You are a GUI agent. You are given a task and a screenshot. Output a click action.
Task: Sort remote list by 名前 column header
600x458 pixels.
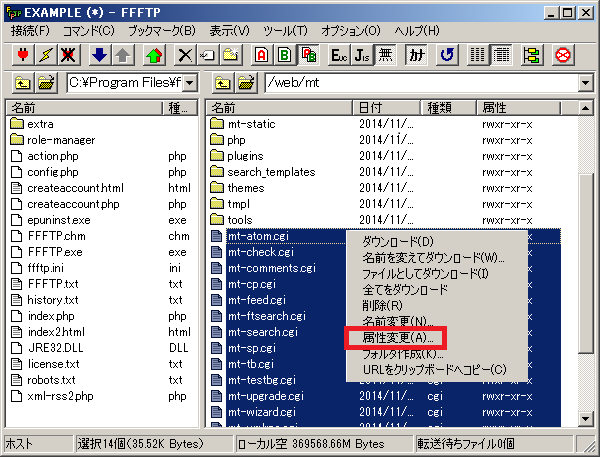(x=280, y=108)
